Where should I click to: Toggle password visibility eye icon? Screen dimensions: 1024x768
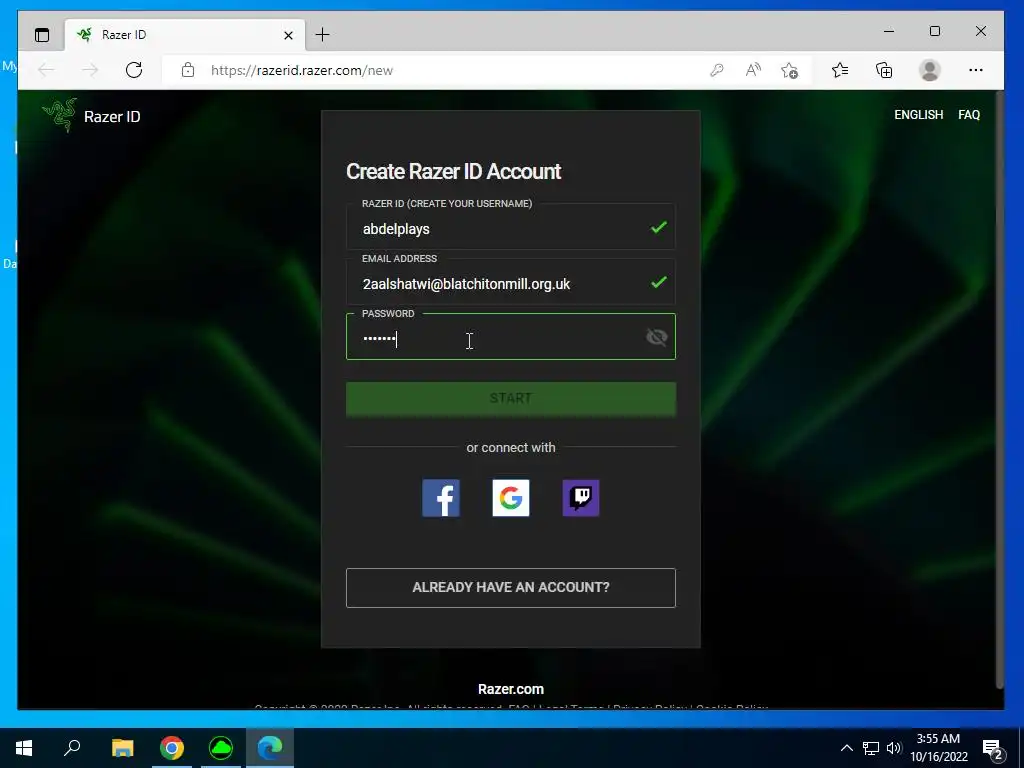pyautogui.click(x=656, y=337)
